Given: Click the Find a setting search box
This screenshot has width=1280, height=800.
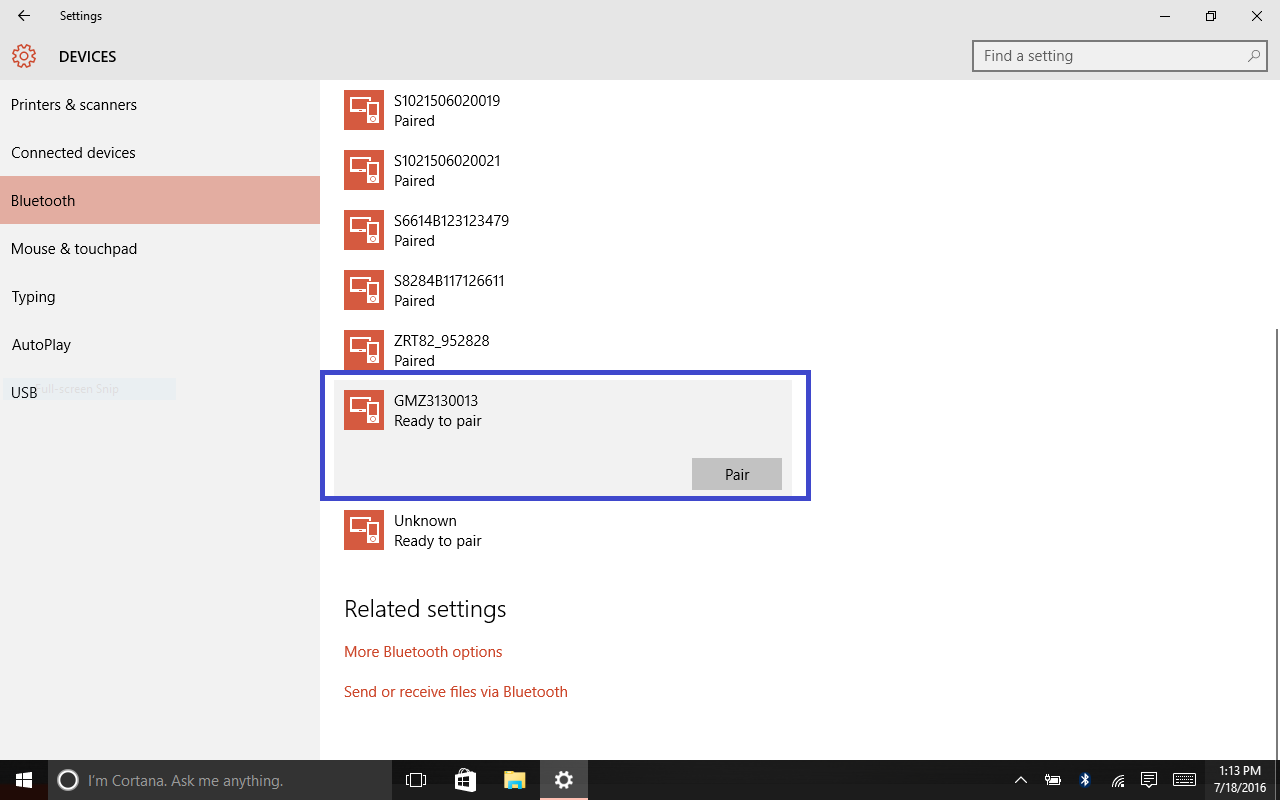Looking at the screenshot, I should [x=1110, y=56].
